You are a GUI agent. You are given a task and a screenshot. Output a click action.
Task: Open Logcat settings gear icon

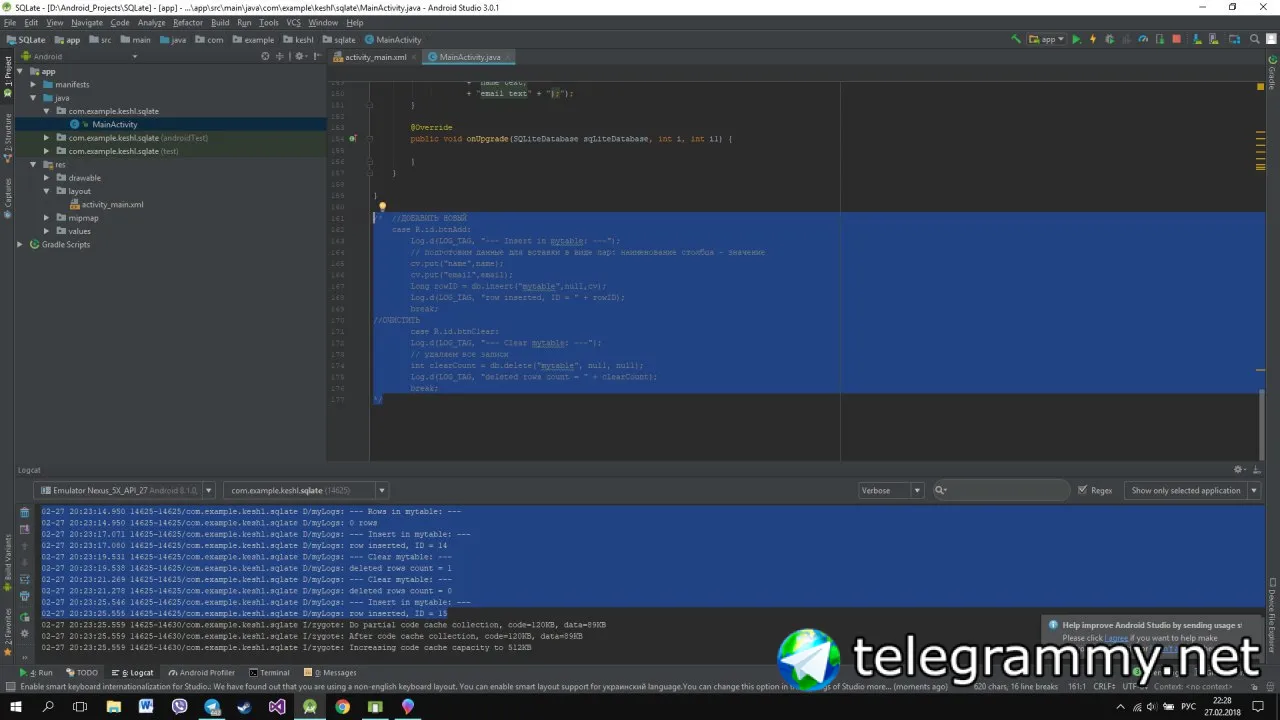point(1238,469)
